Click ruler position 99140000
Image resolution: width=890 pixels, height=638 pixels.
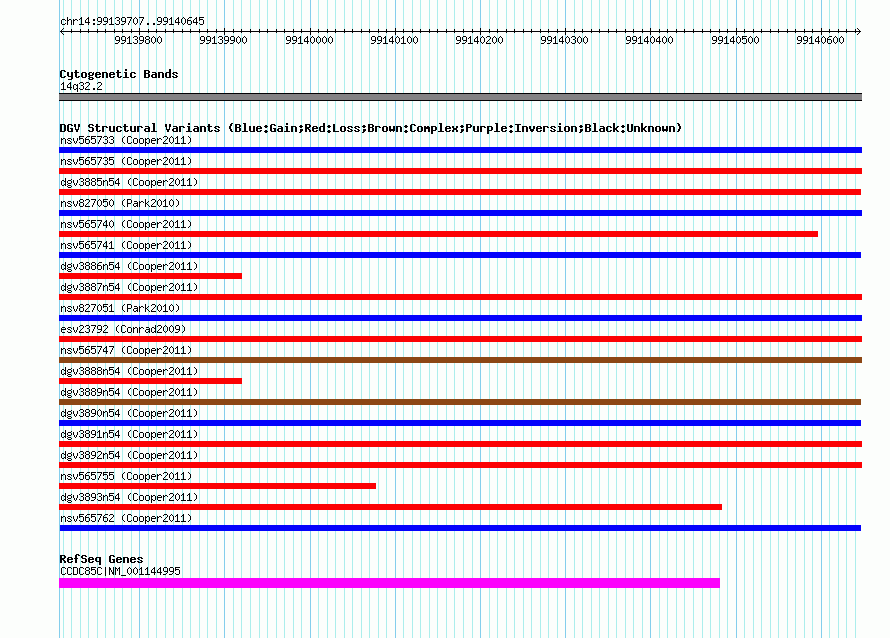pos(309,40)
